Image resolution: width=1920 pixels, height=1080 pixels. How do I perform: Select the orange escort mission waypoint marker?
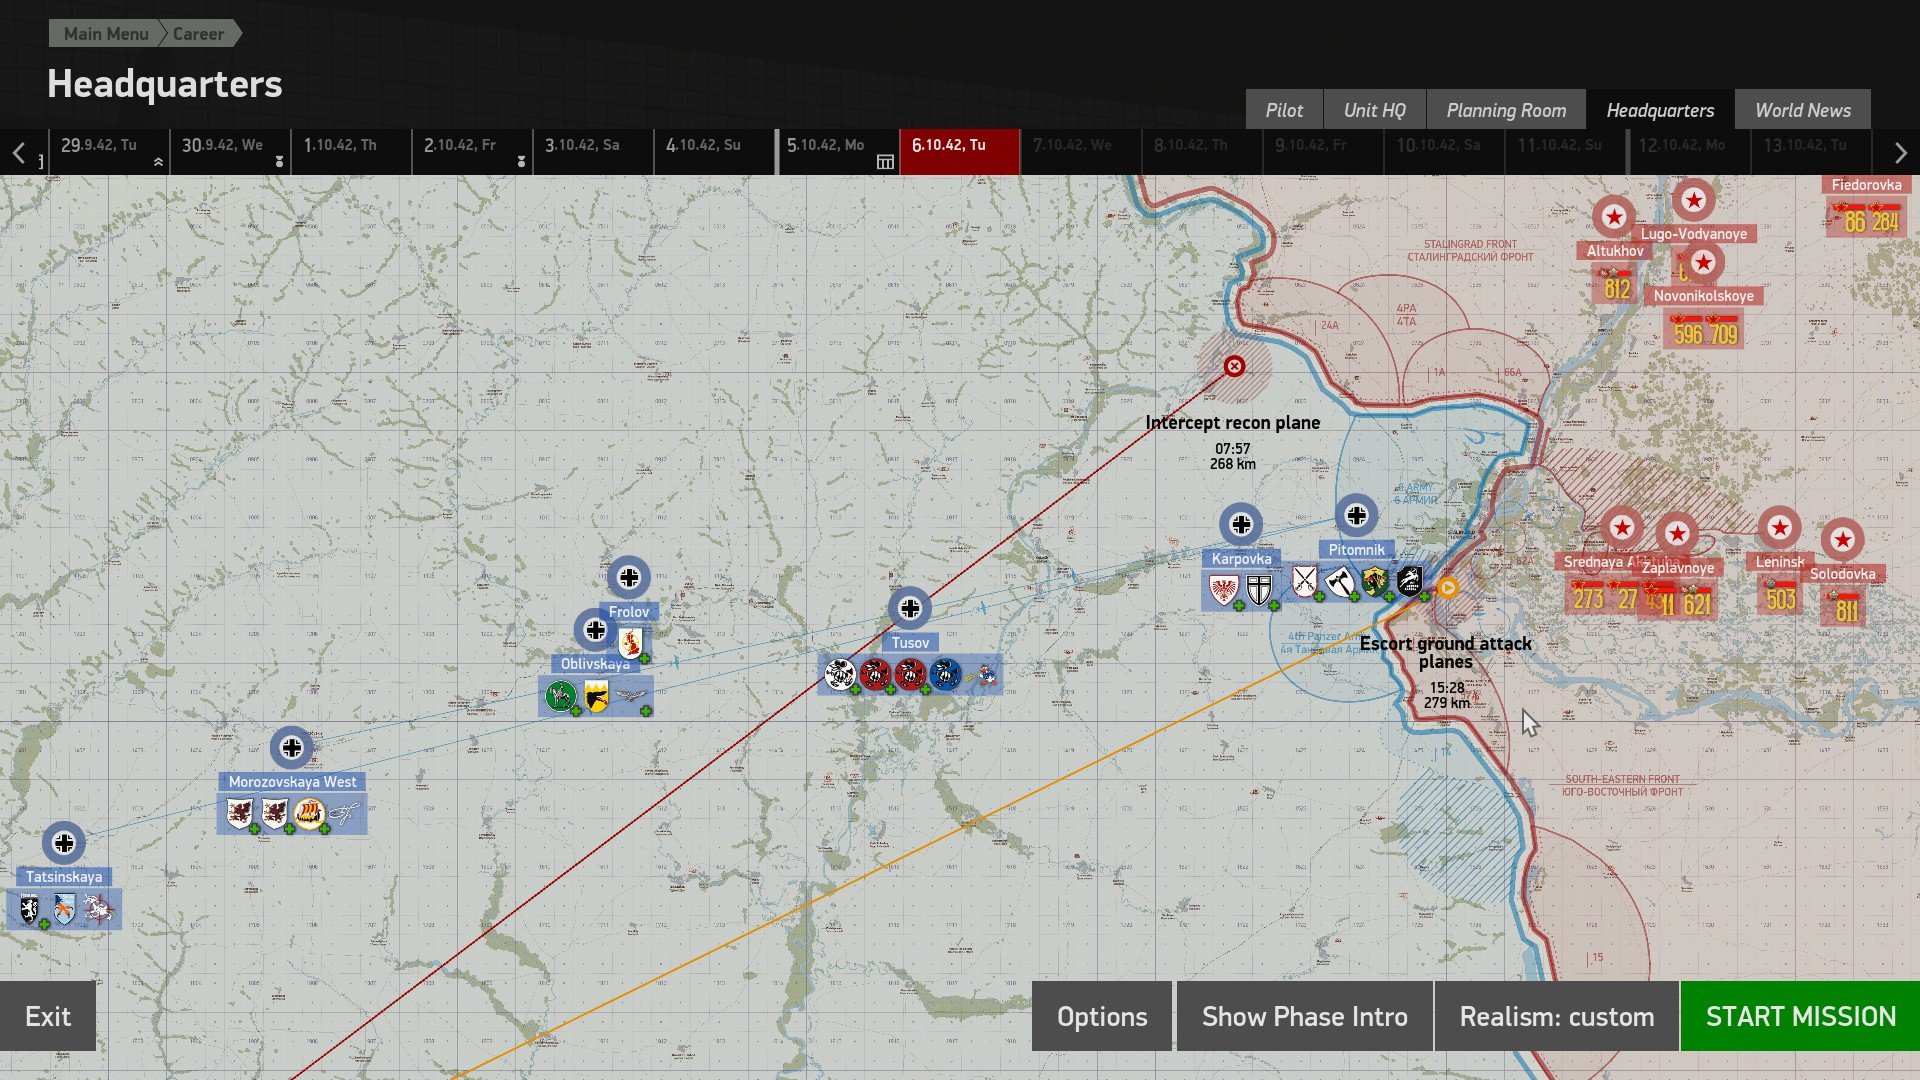pyautogui.click(x=1447, y=588)
